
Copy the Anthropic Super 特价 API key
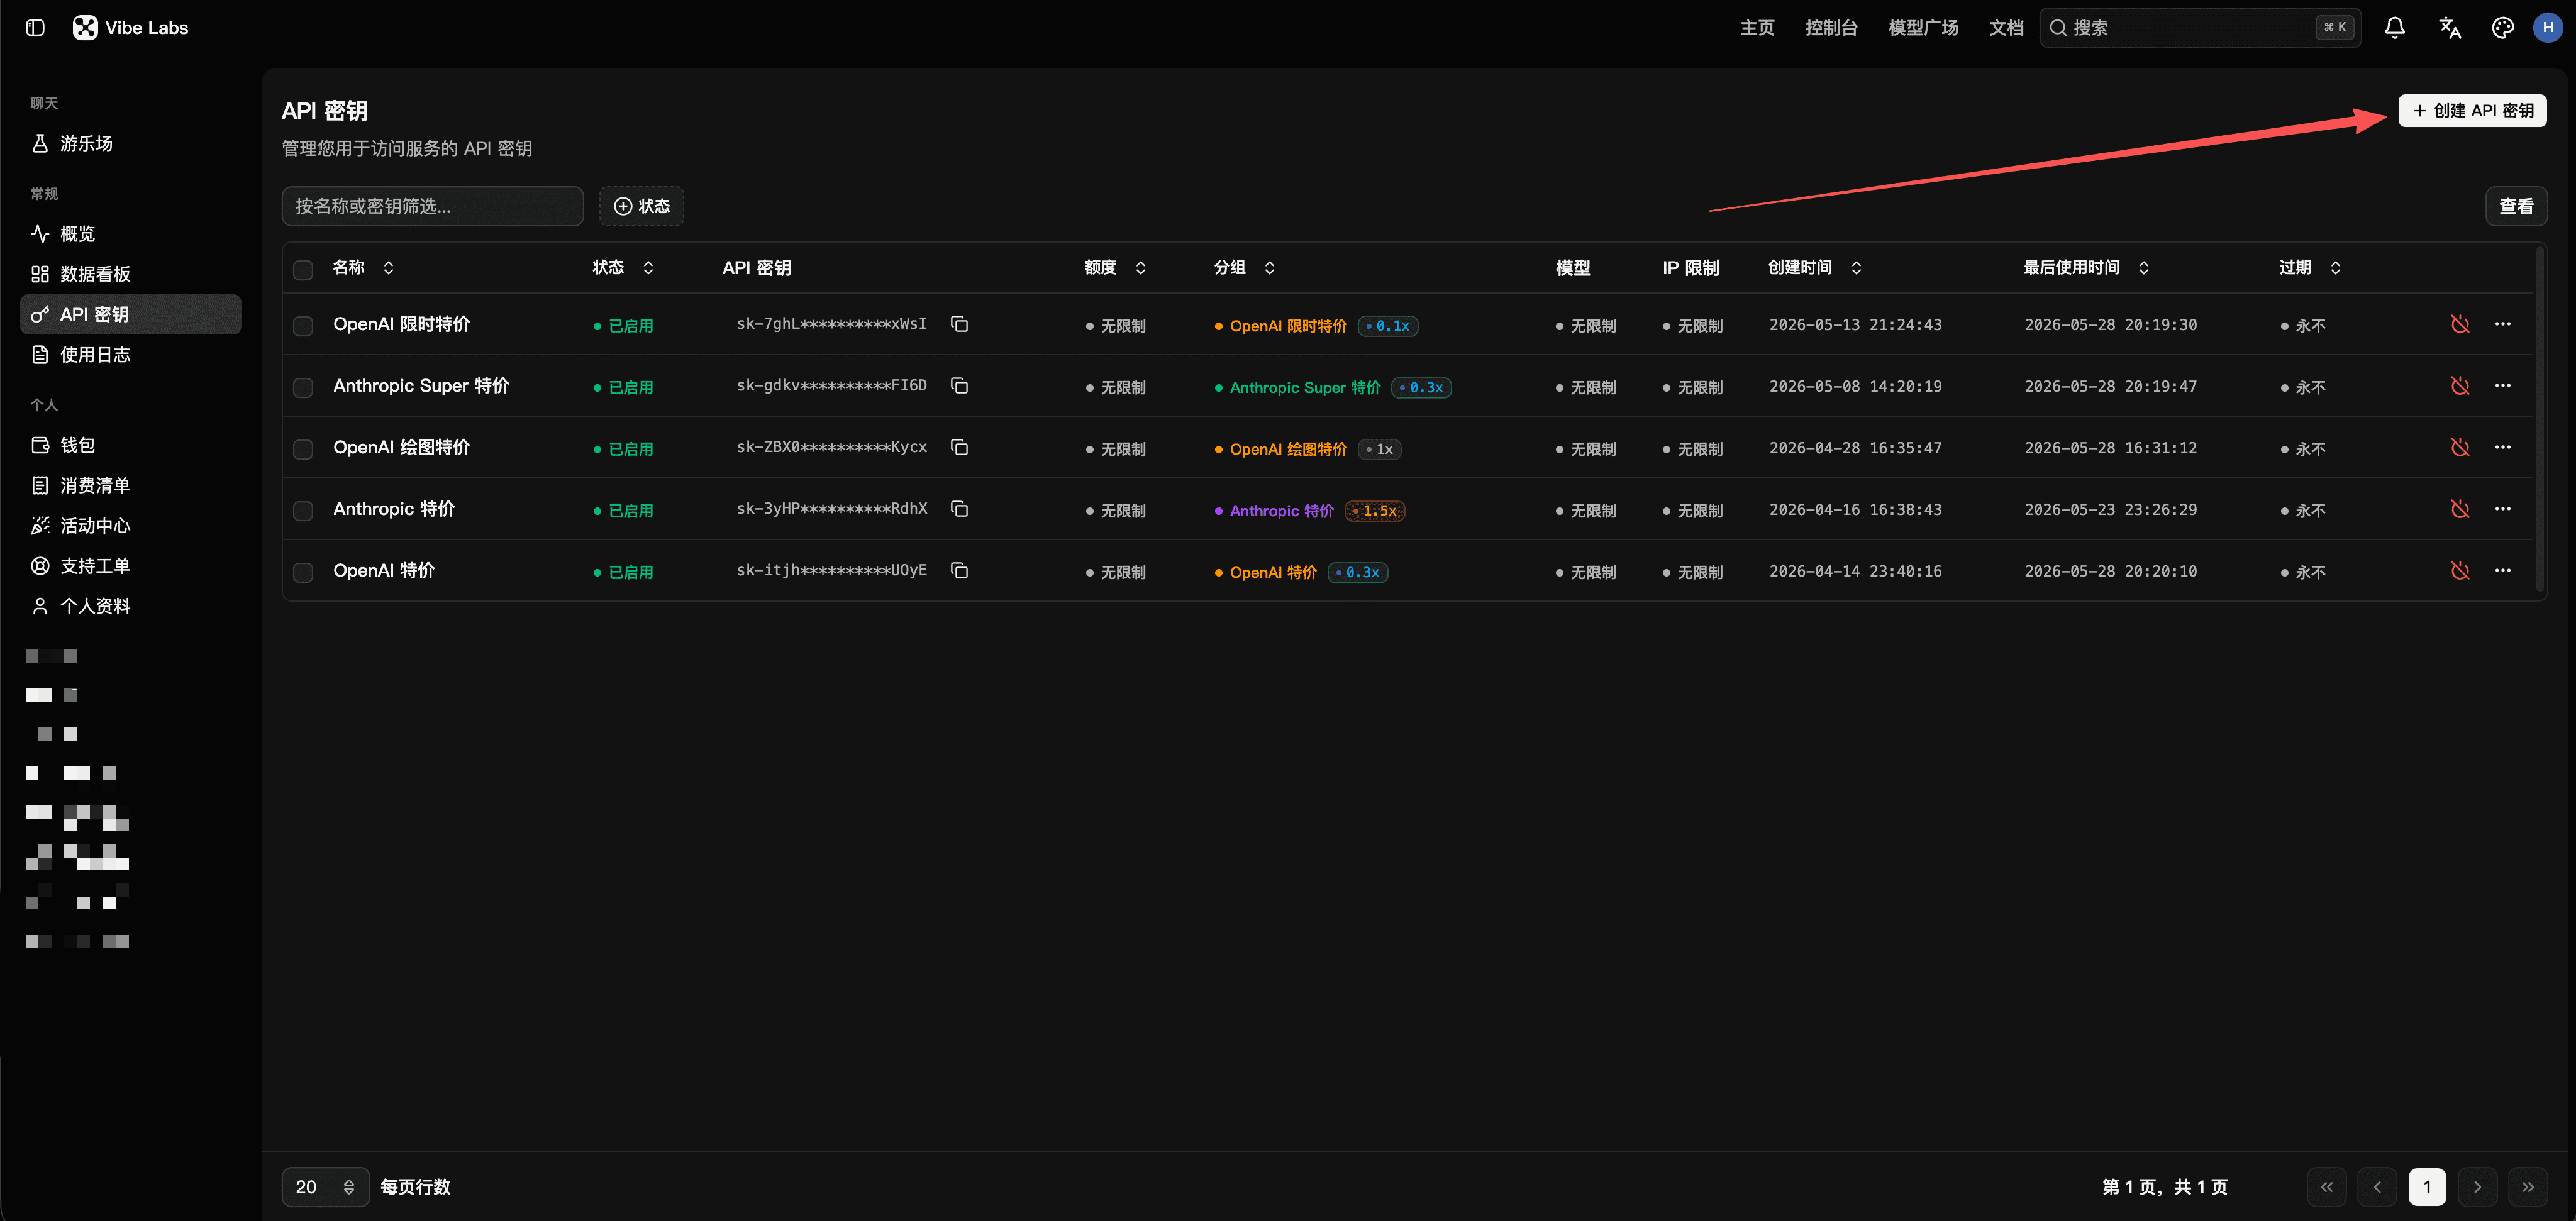pos(959,386)
